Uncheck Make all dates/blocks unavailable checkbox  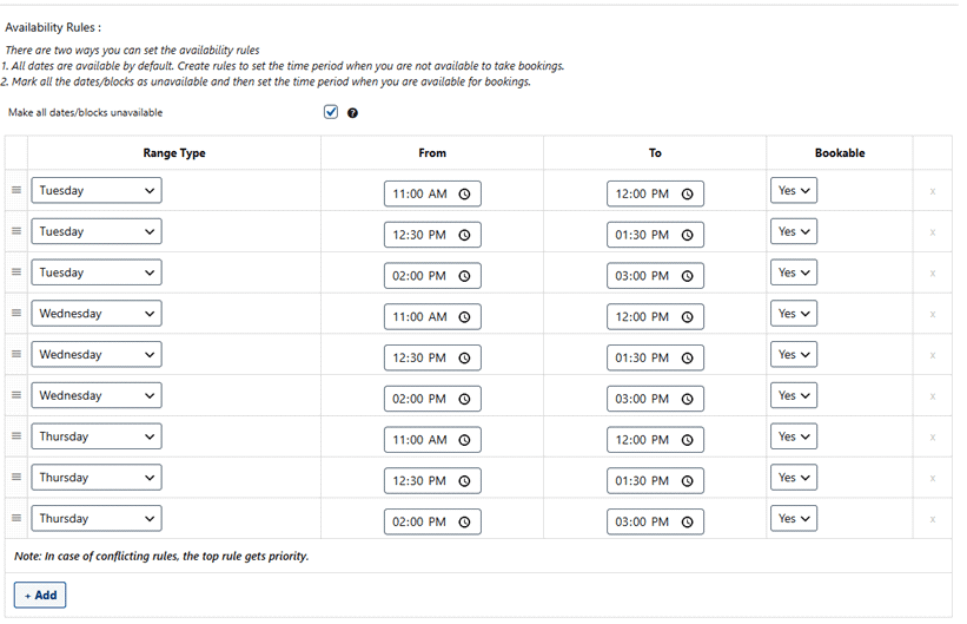[332, 112]
